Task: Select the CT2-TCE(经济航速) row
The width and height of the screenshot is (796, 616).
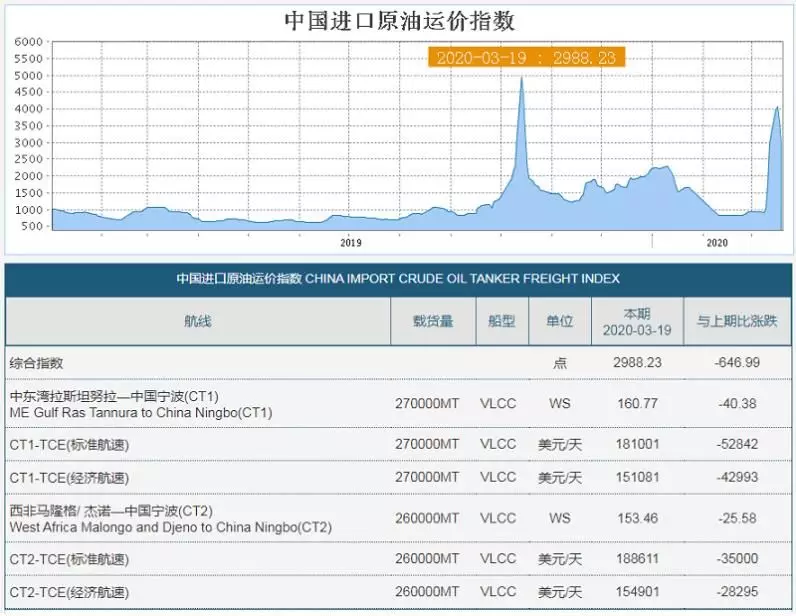Action: pyautogui.click(x=398, y=592)
